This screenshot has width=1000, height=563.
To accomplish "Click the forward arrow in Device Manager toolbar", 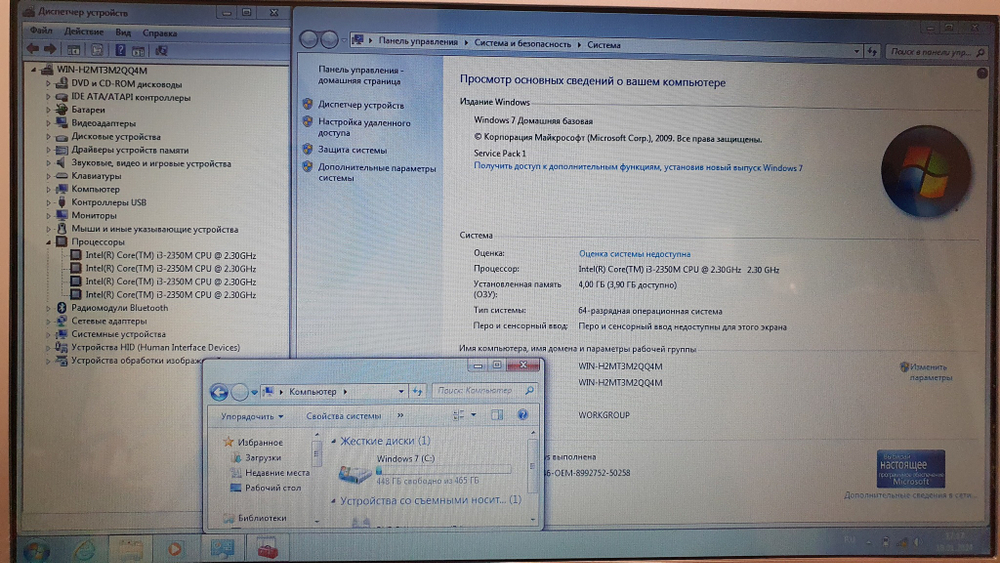I will click(x=50, y=49).
